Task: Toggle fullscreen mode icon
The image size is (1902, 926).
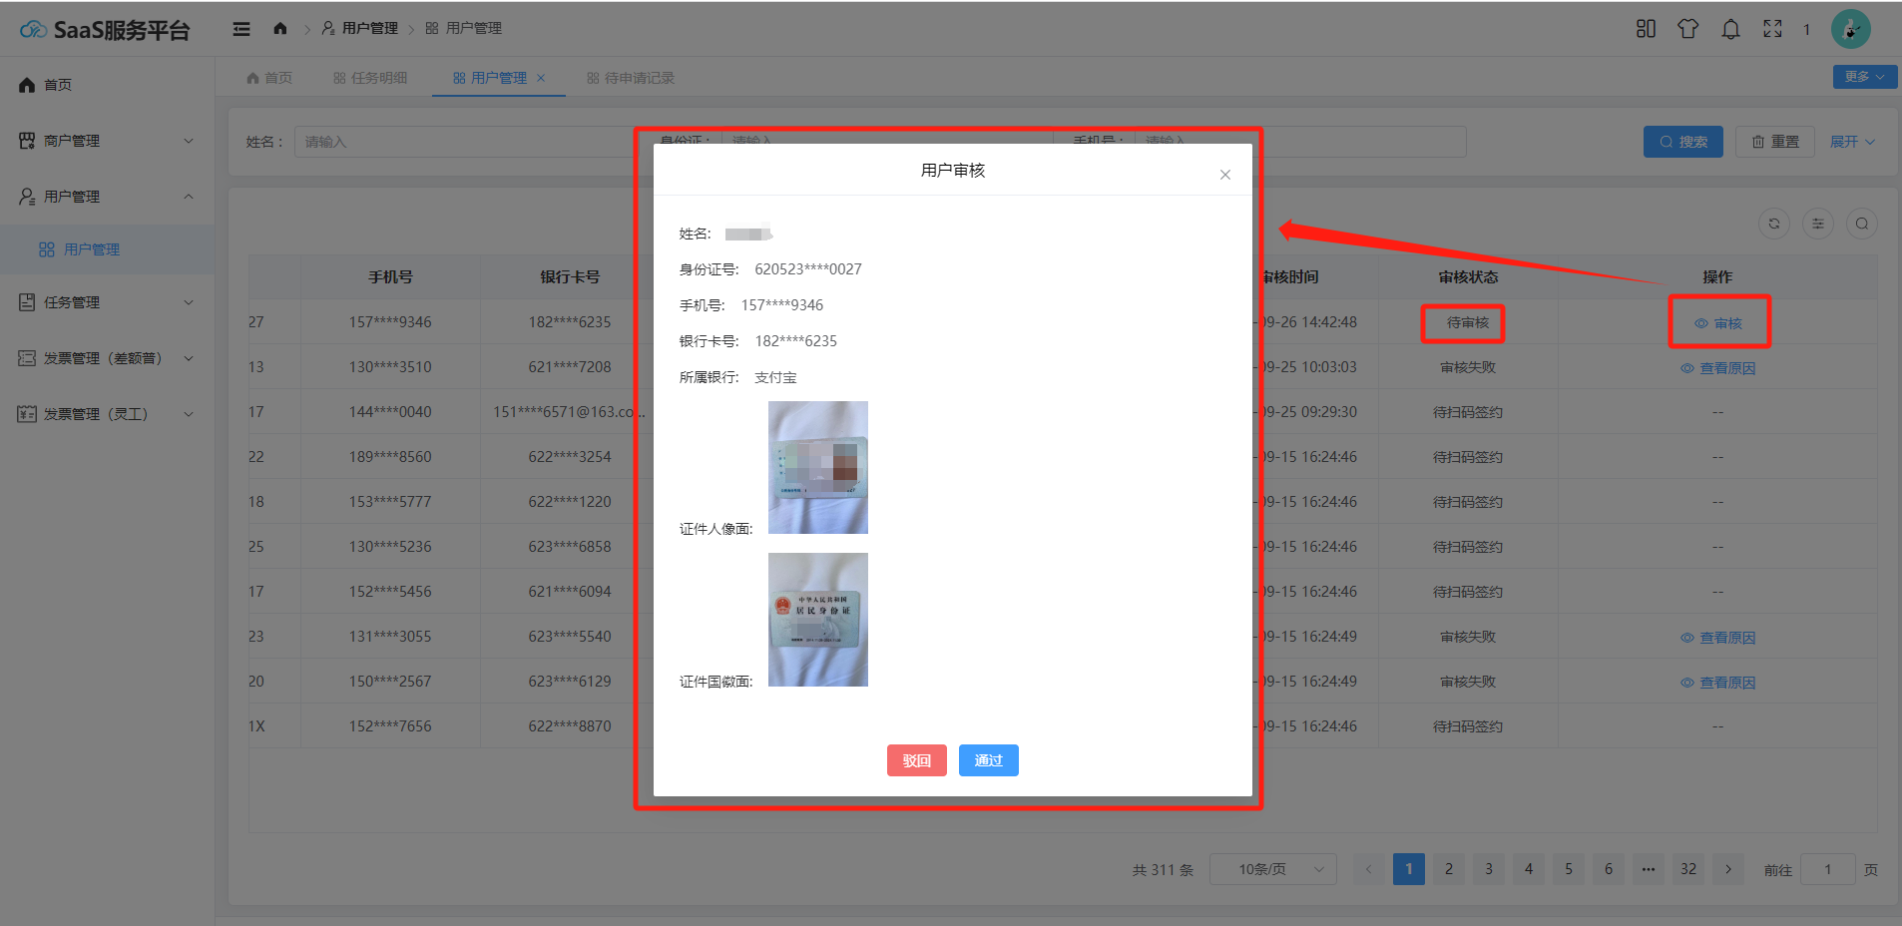Action: 1772,29
